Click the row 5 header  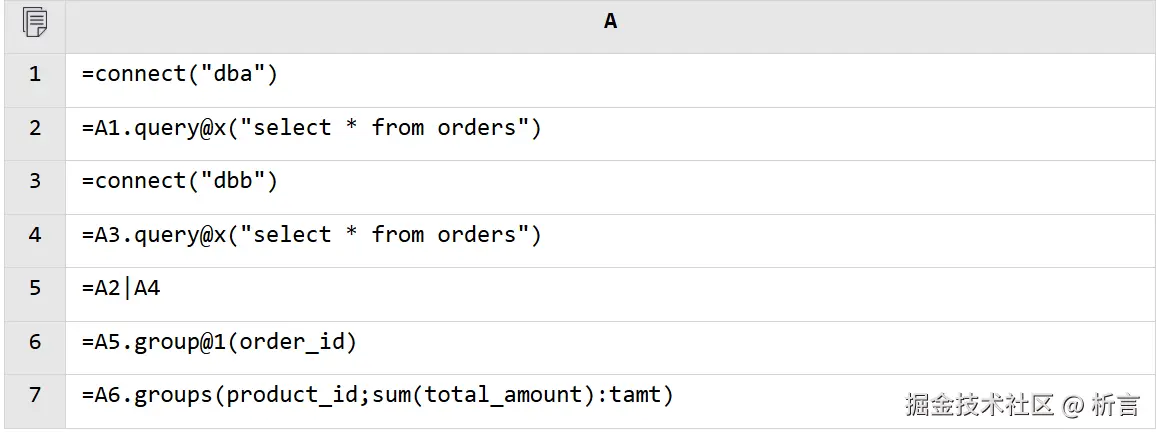point(35,288)
